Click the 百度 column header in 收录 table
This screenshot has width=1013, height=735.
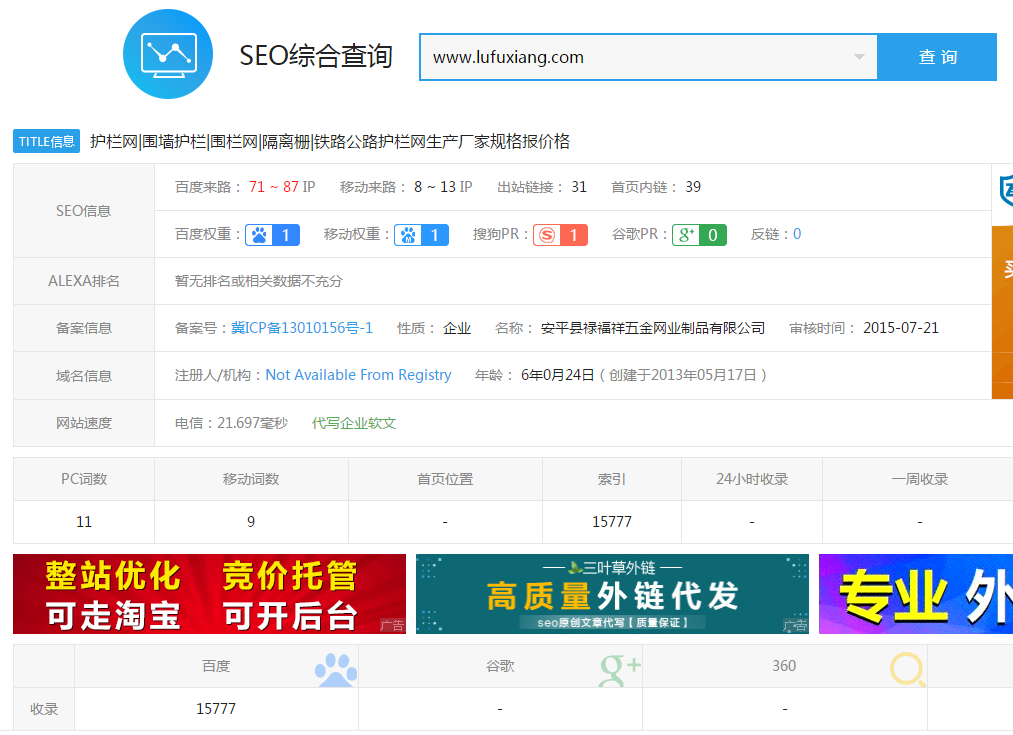(x=216, y=666)
